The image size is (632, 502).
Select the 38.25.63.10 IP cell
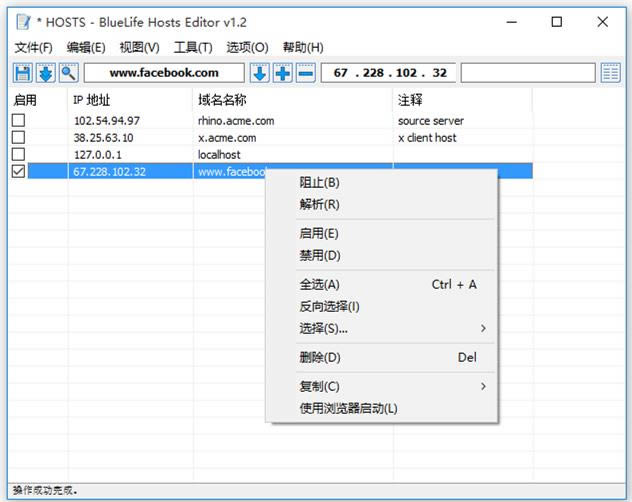[103, 137]
